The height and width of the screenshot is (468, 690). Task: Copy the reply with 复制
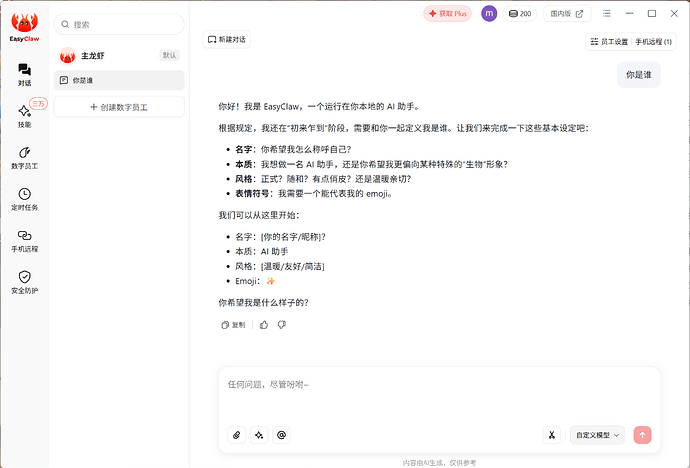click(x=233, y=325)
